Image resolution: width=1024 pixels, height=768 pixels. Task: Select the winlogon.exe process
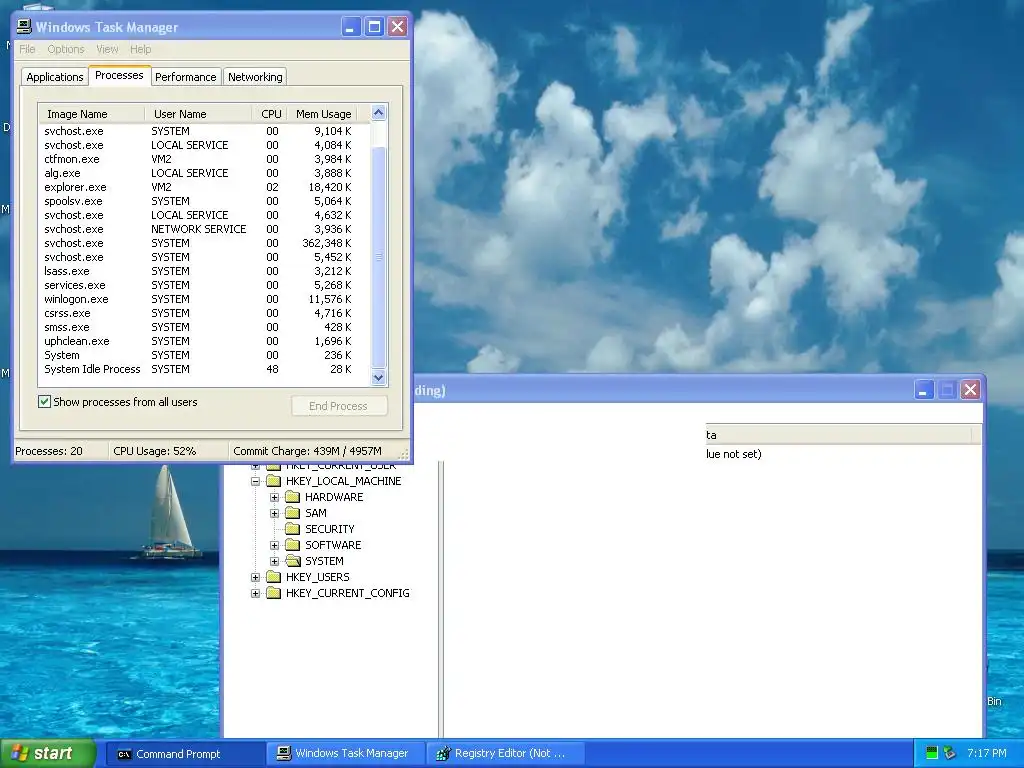(204, 299)
